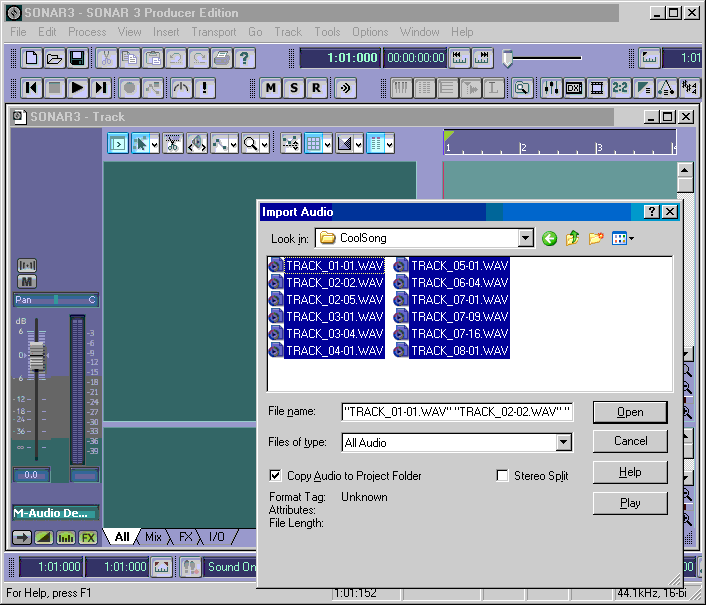Open the Options menu
706x605 pixels.
(370, 32)
